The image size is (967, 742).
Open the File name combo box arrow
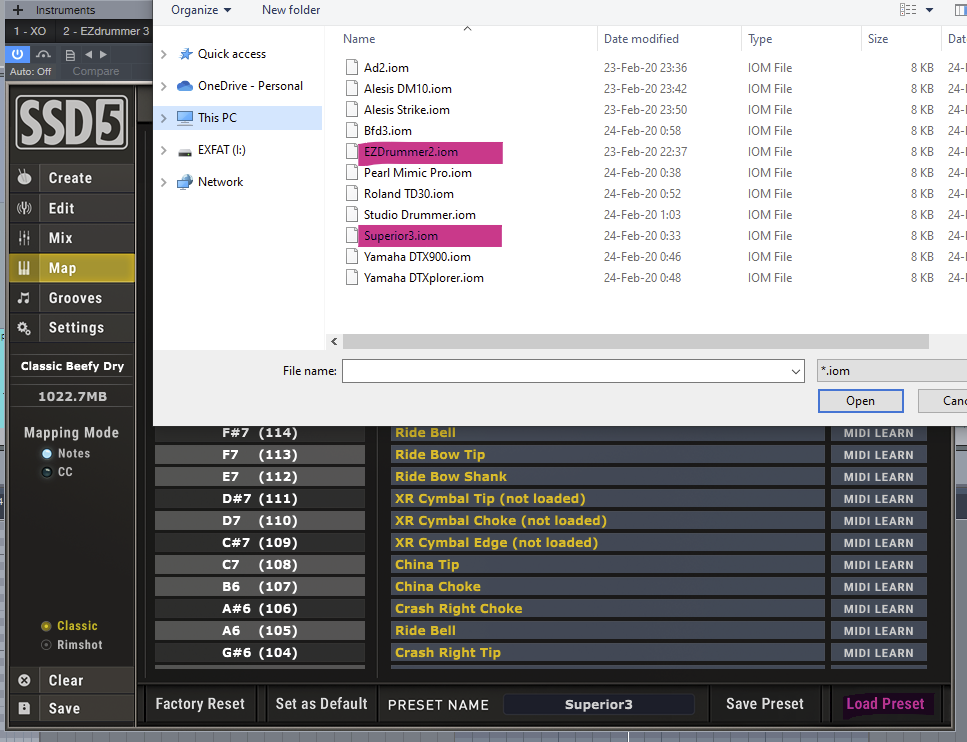(796, 371)
